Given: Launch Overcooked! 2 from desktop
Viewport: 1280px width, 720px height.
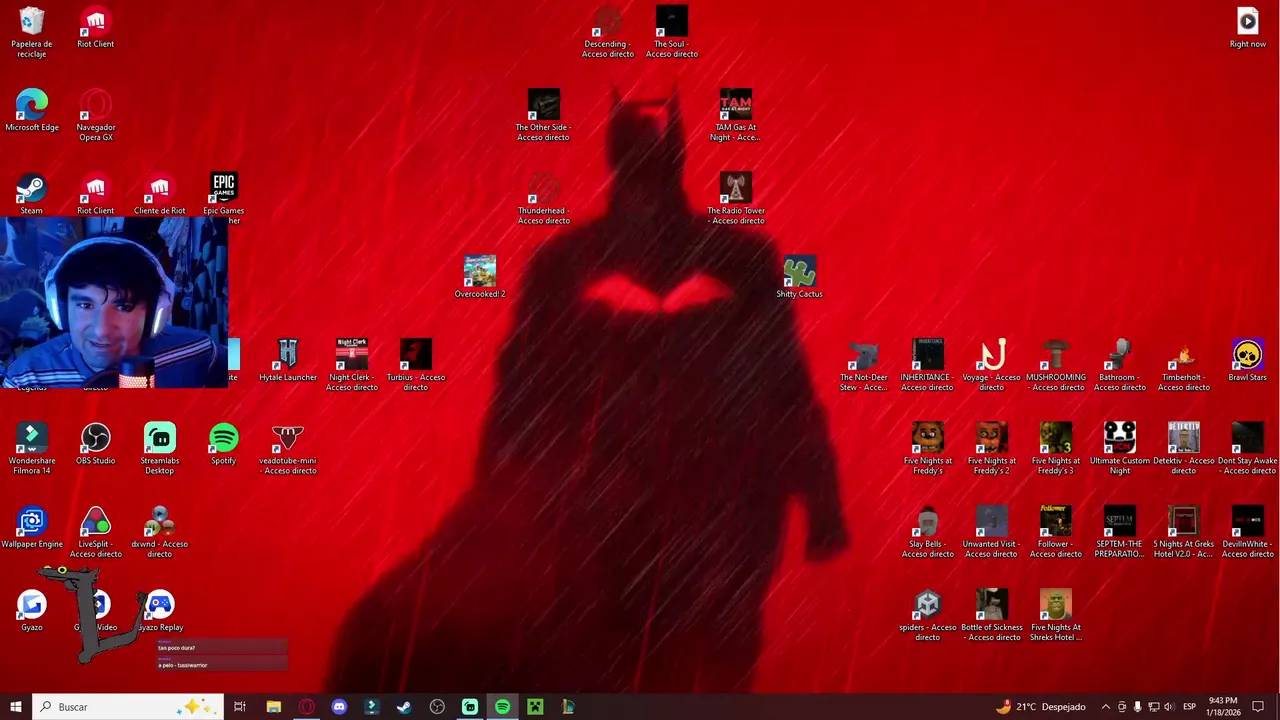Looking at the screenshot, I should (480, 277).
